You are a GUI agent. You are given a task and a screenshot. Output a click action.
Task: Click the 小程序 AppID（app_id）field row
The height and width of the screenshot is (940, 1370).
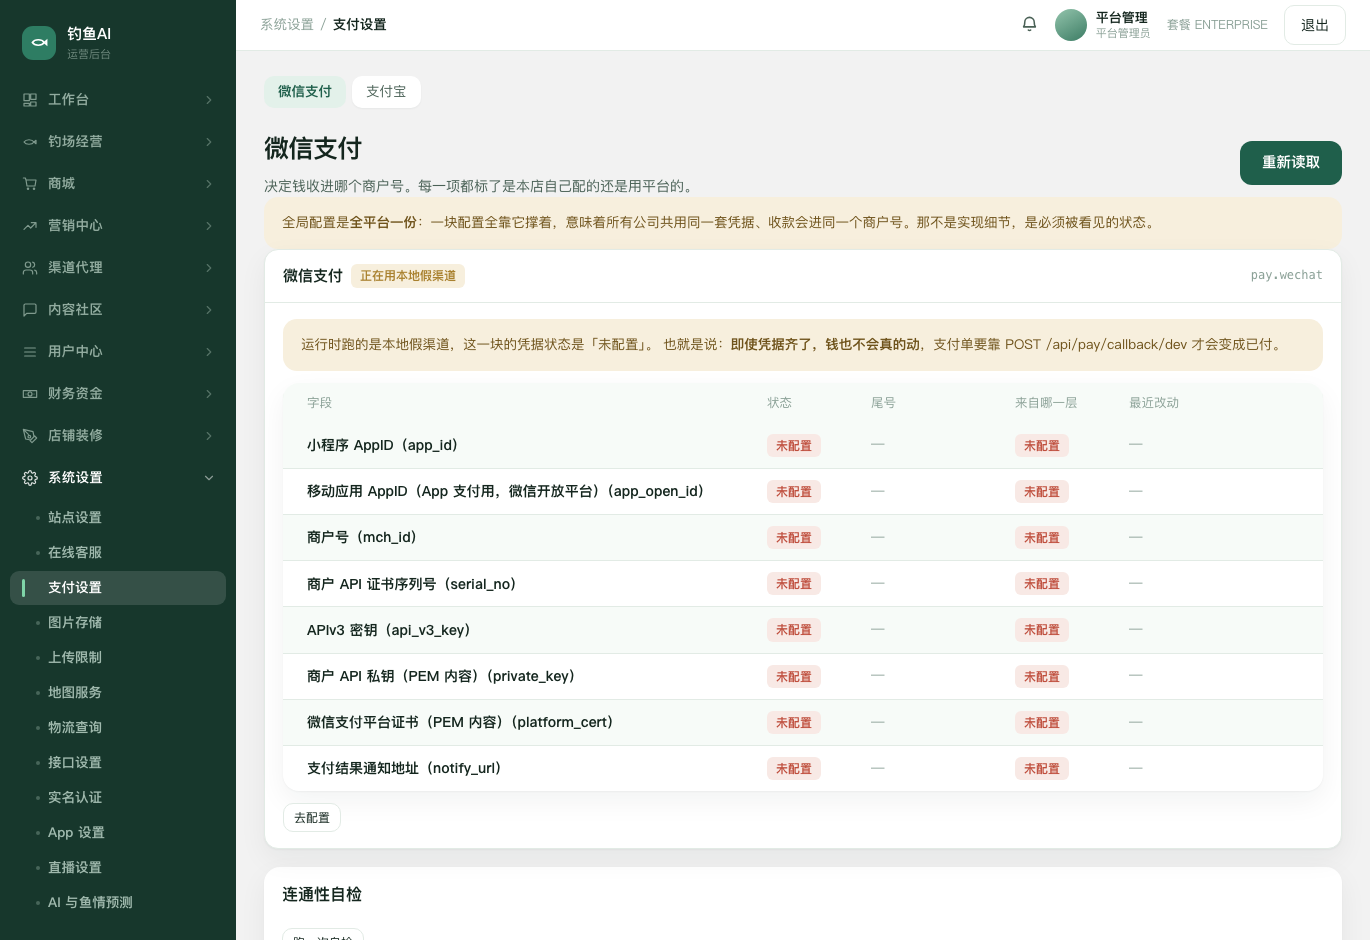(803, 446)
